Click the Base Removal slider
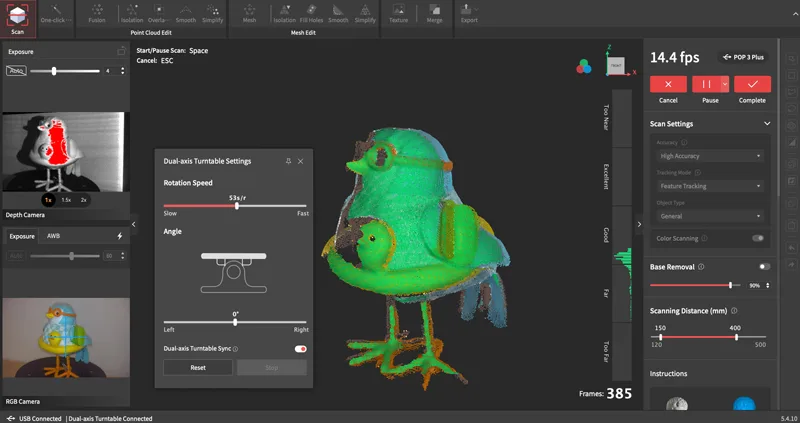This screenshot has width=800, height=423. (695, 285)
